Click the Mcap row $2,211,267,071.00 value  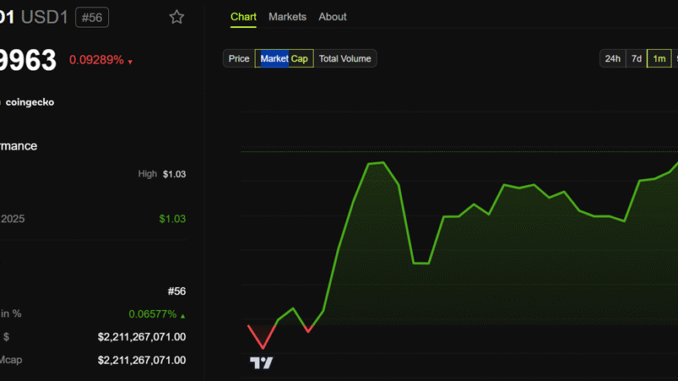(142, 360)
